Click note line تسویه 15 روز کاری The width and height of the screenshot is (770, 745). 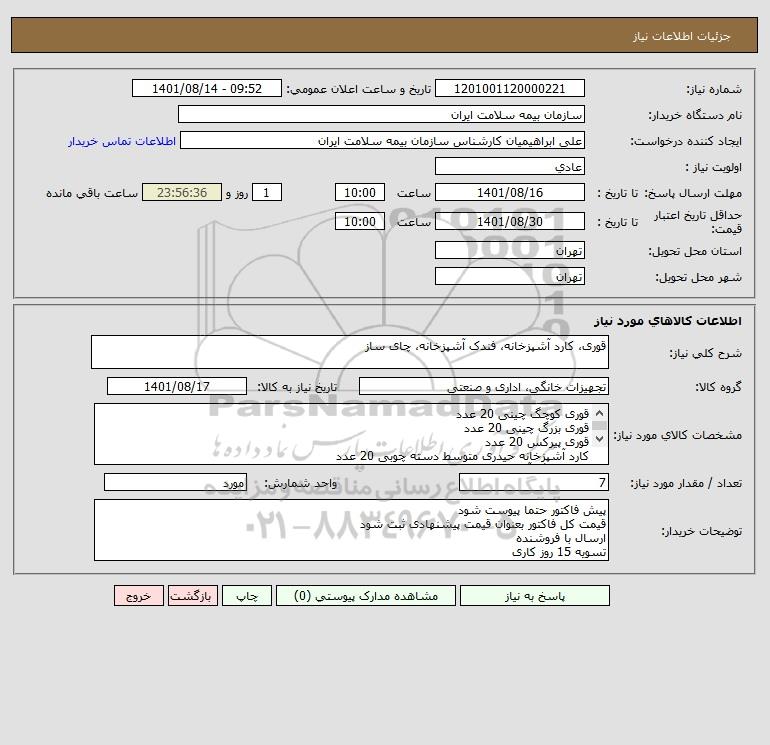(559, 552)
